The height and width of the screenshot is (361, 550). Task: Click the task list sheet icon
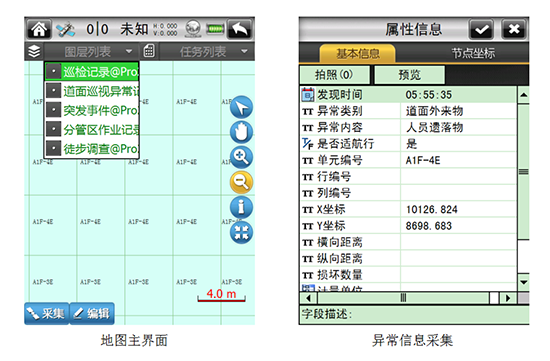pyautogui.click(x=149, y=51)
